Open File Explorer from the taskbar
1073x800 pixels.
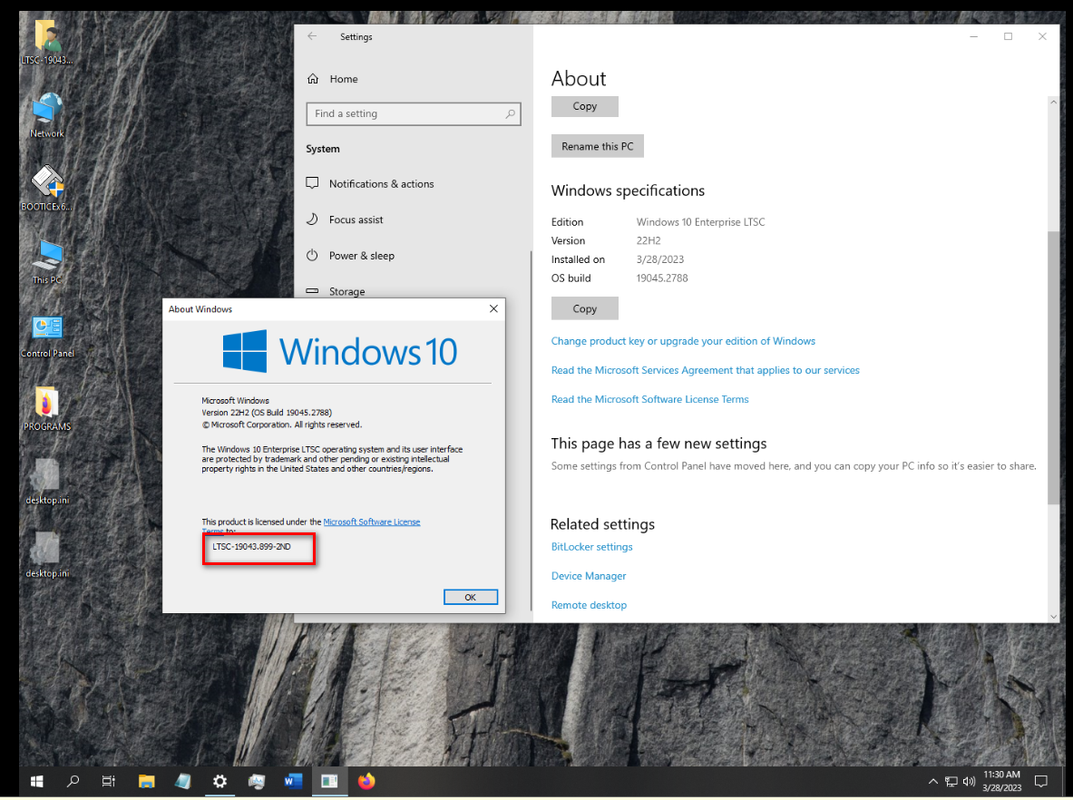point(146,781)
